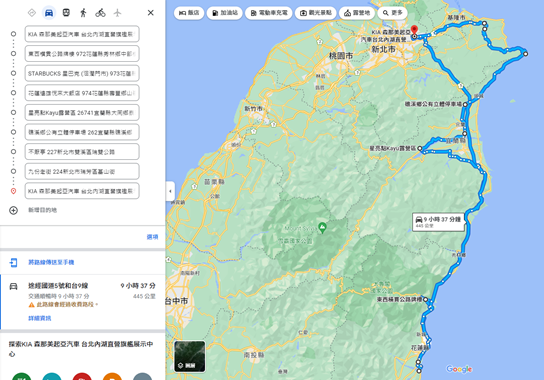Open the 詳細資訊 route details link
This screenshot has width=544, height=380.
tap(40, 318)
